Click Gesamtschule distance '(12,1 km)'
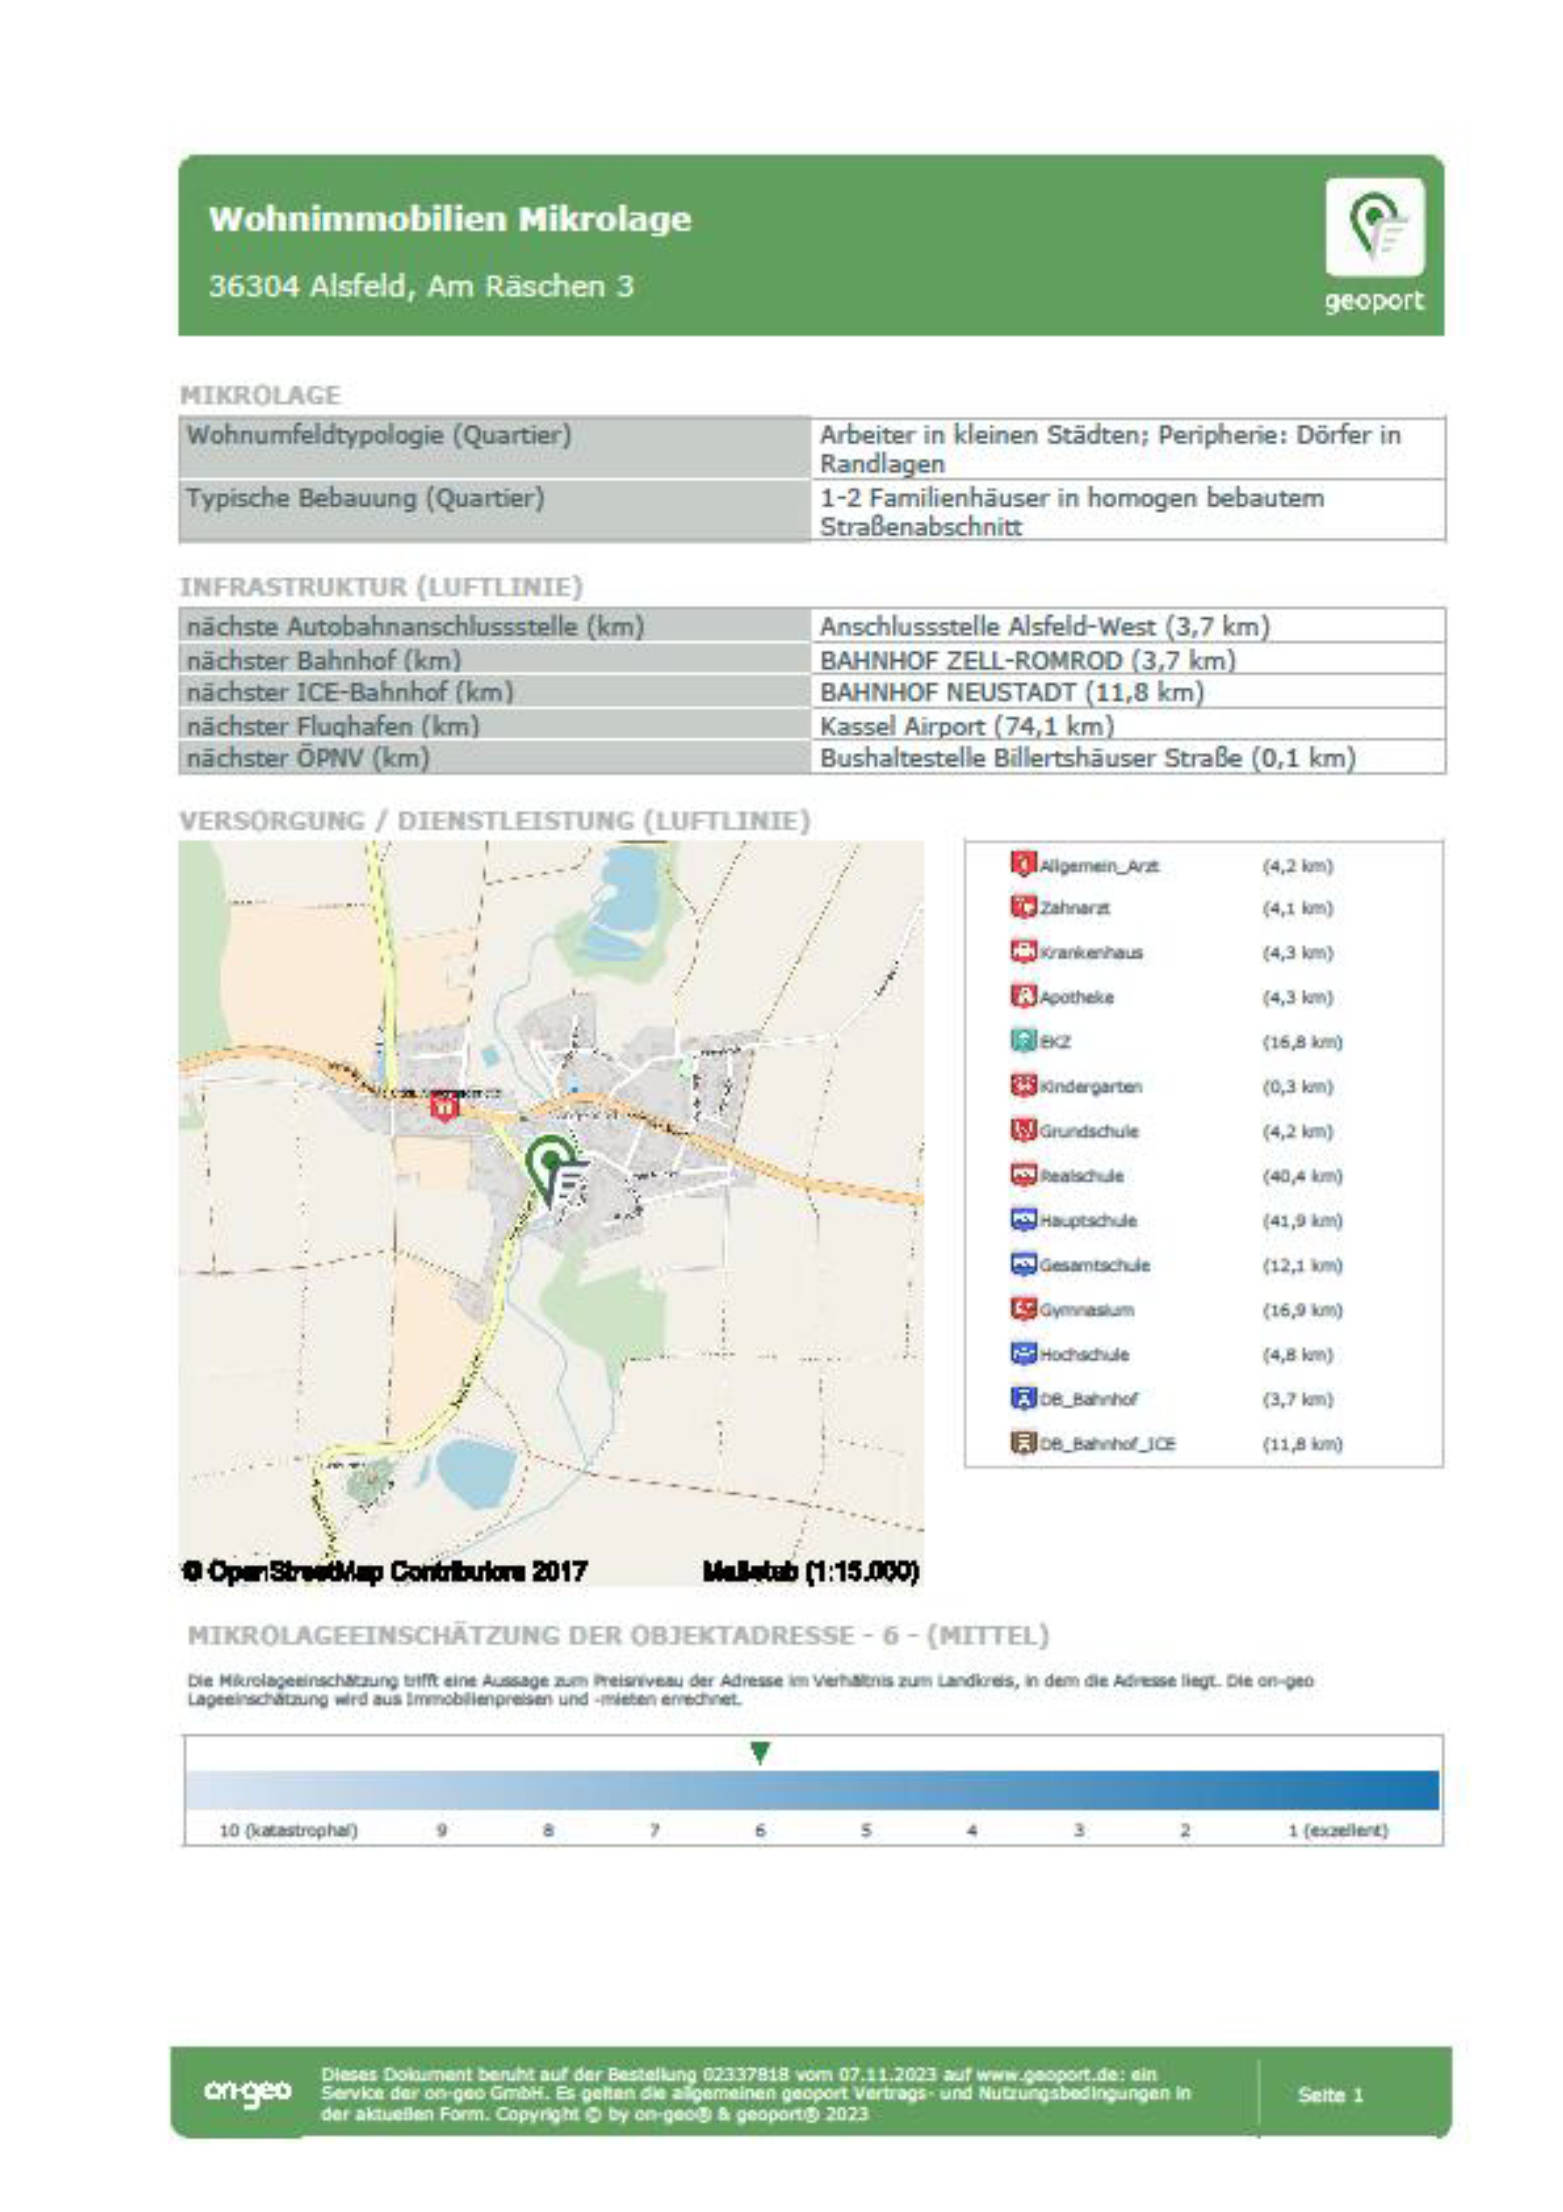Screen dimensions: 1563x2212 [x=1302, y=1265]
